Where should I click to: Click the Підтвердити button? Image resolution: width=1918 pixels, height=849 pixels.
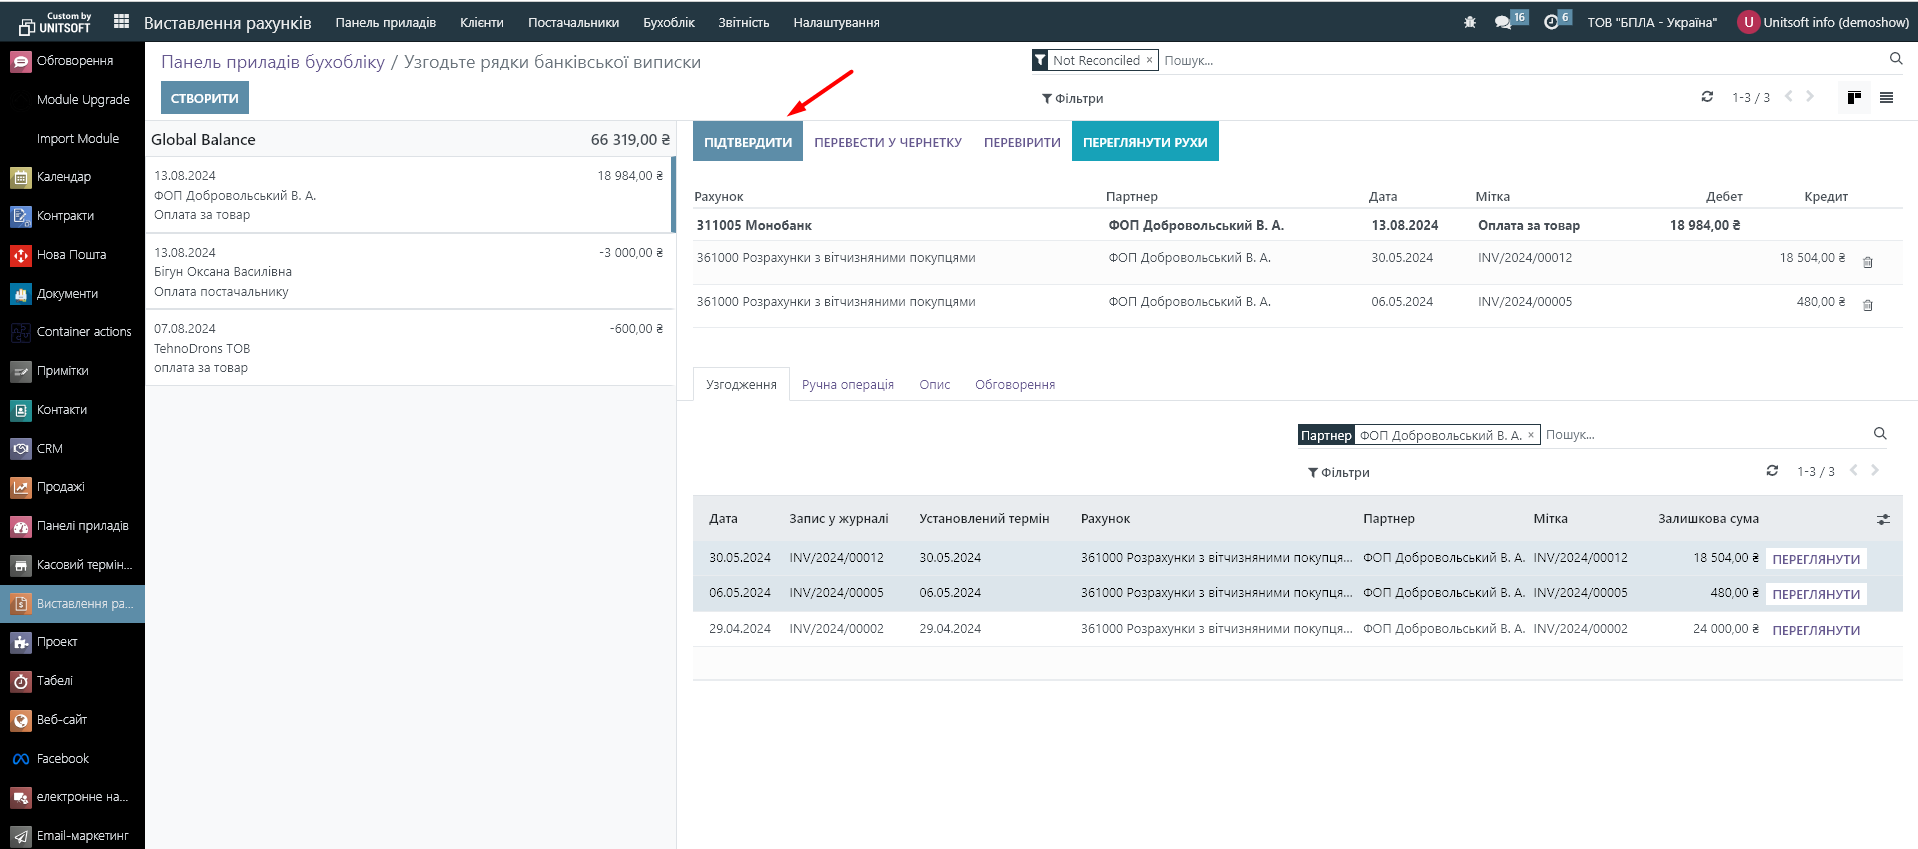747,142
